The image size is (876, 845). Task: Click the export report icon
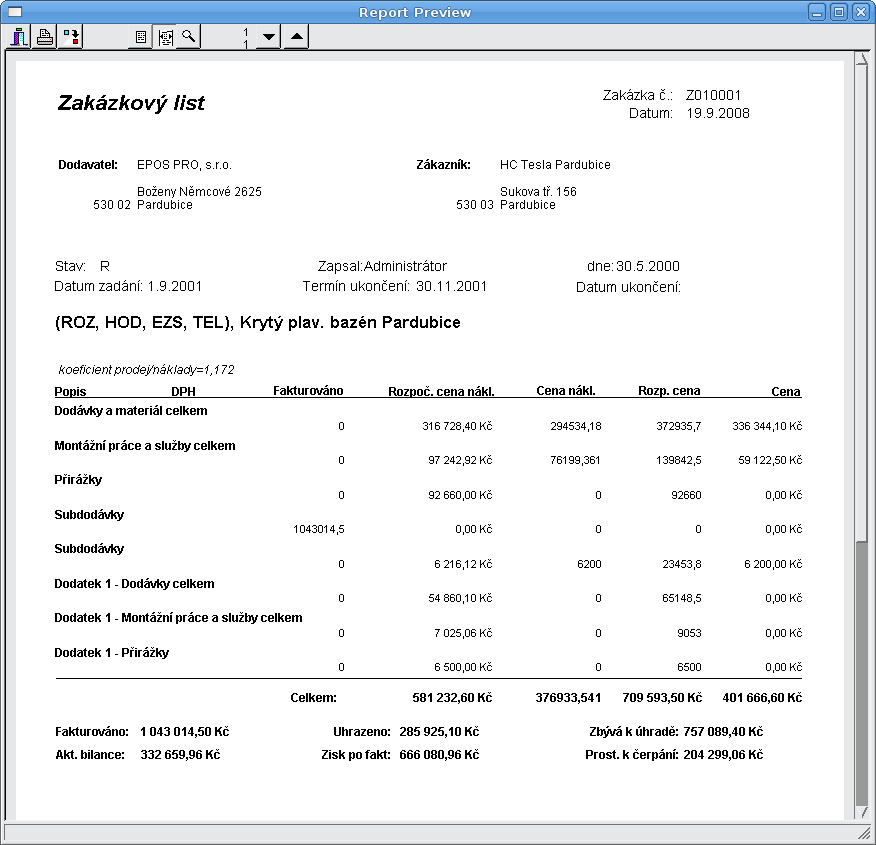tap(71, 38)
